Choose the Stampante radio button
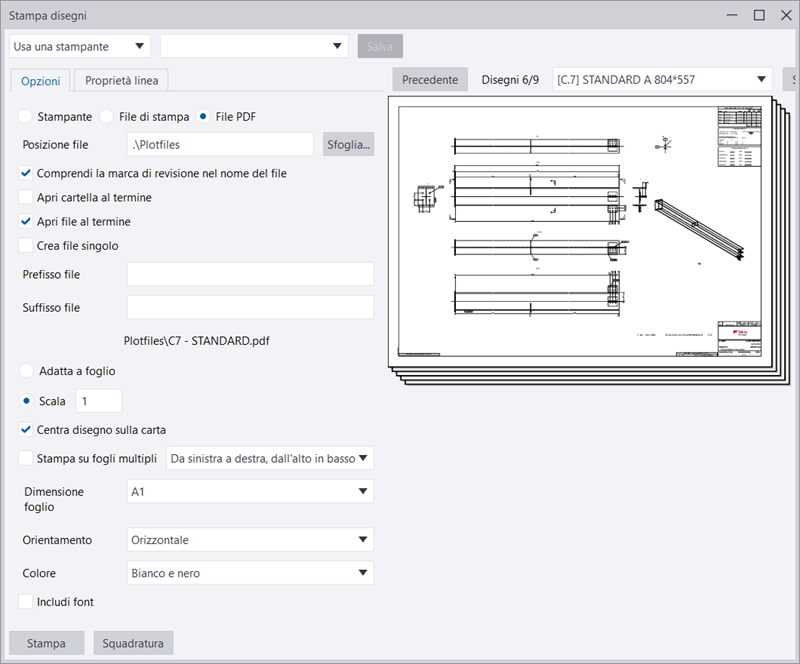Viewport: 800px width, 664px height. tap(26, 117)
